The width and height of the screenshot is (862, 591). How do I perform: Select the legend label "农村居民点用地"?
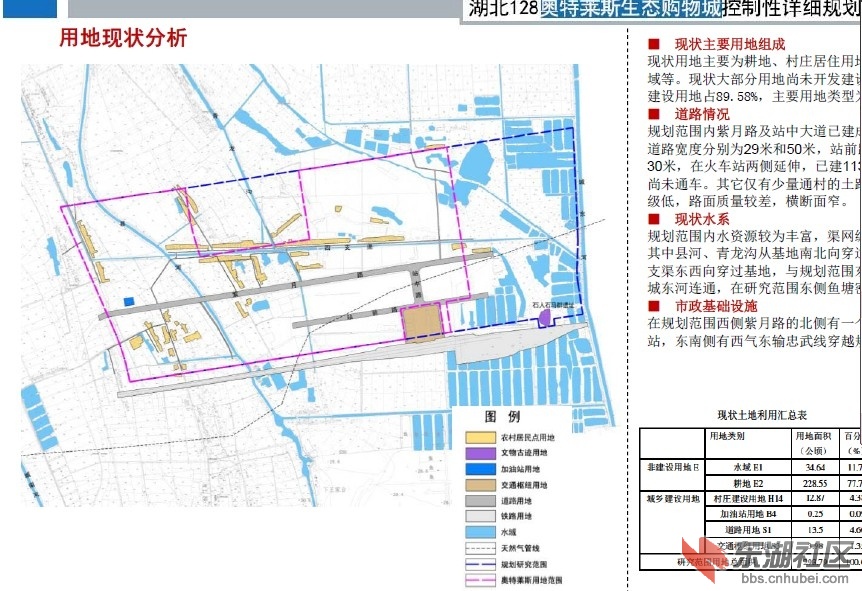(x=528, y=438)
